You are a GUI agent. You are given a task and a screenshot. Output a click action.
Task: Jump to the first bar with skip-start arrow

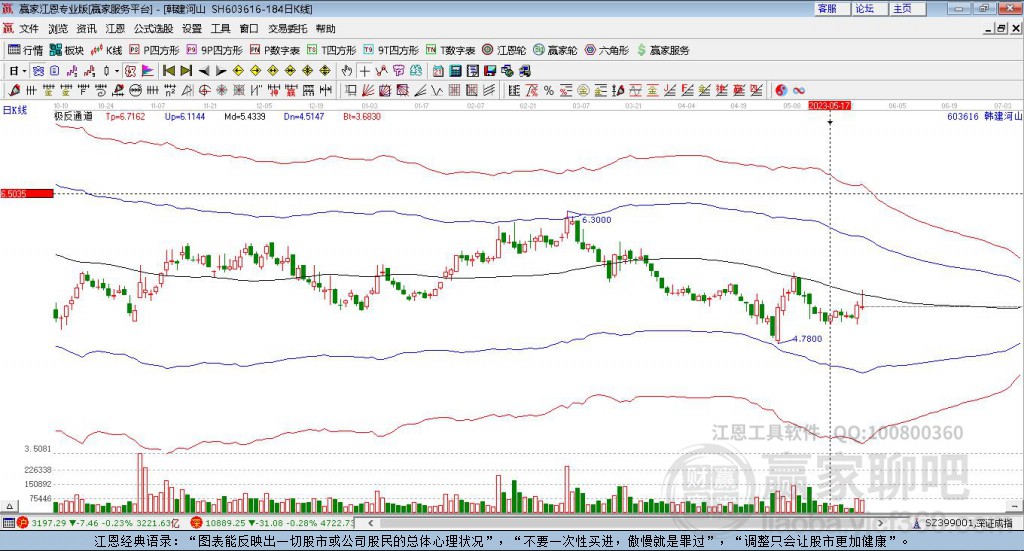click(169, 71)
